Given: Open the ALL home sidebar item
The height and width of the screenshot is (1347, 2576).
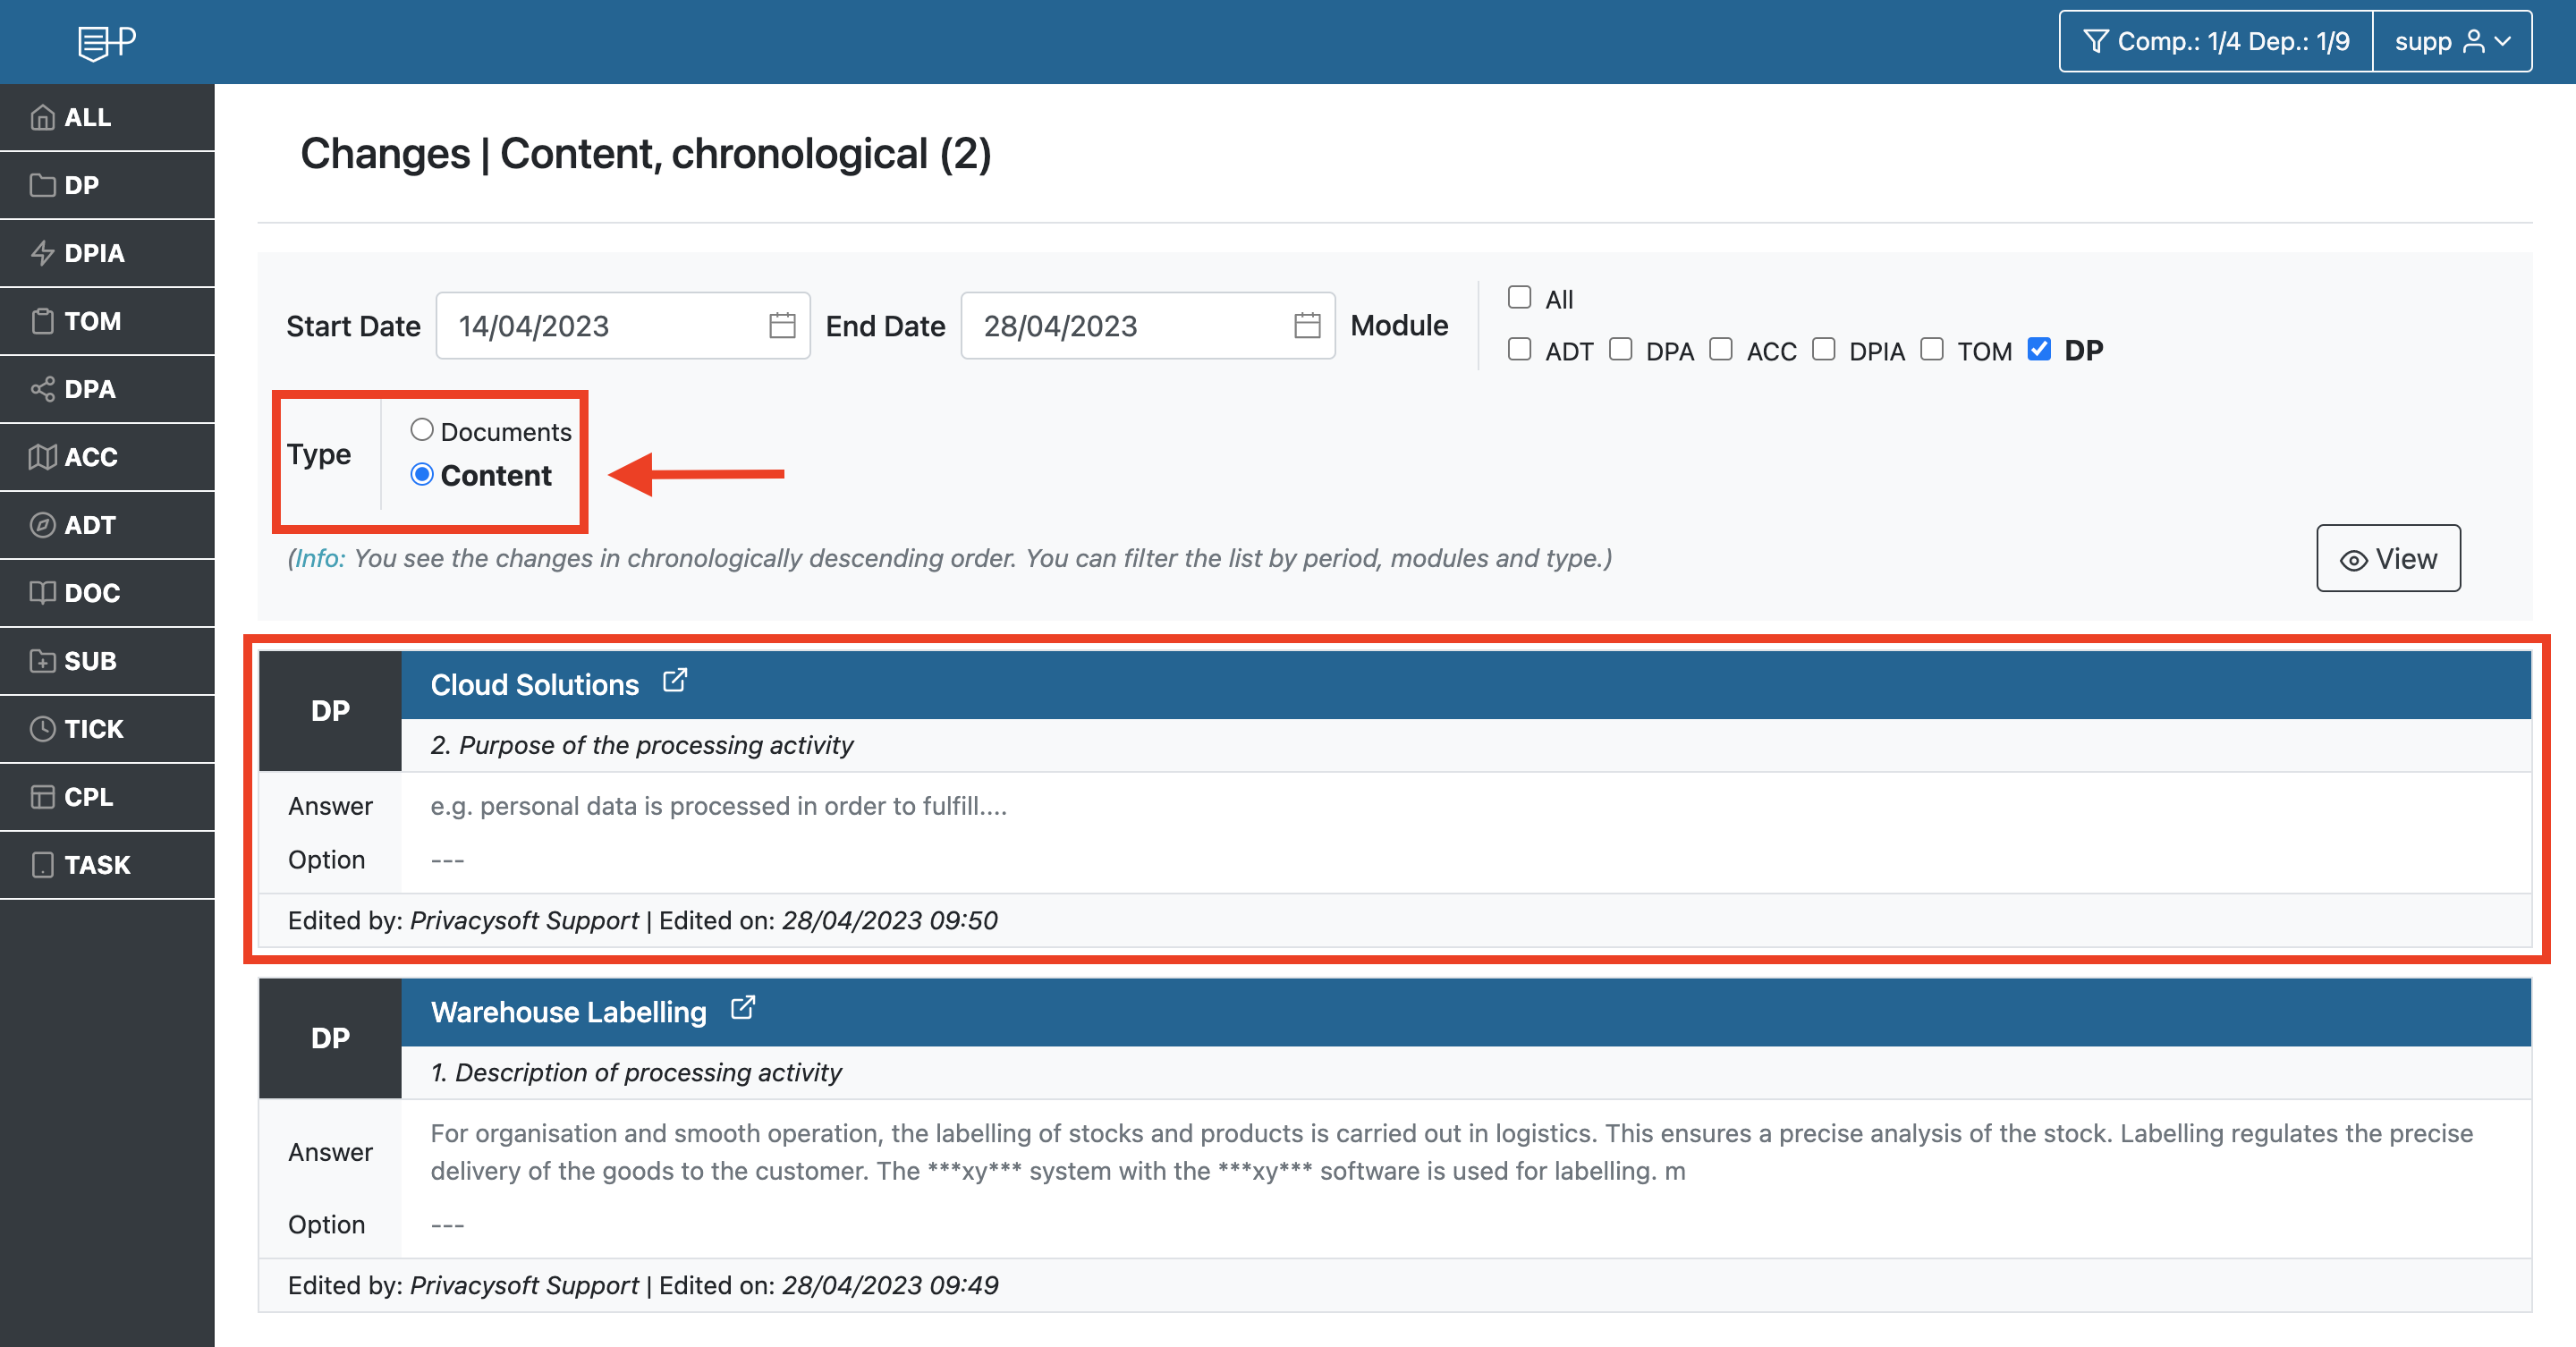Looking at the screenshot, I should [x=107, y=117].
